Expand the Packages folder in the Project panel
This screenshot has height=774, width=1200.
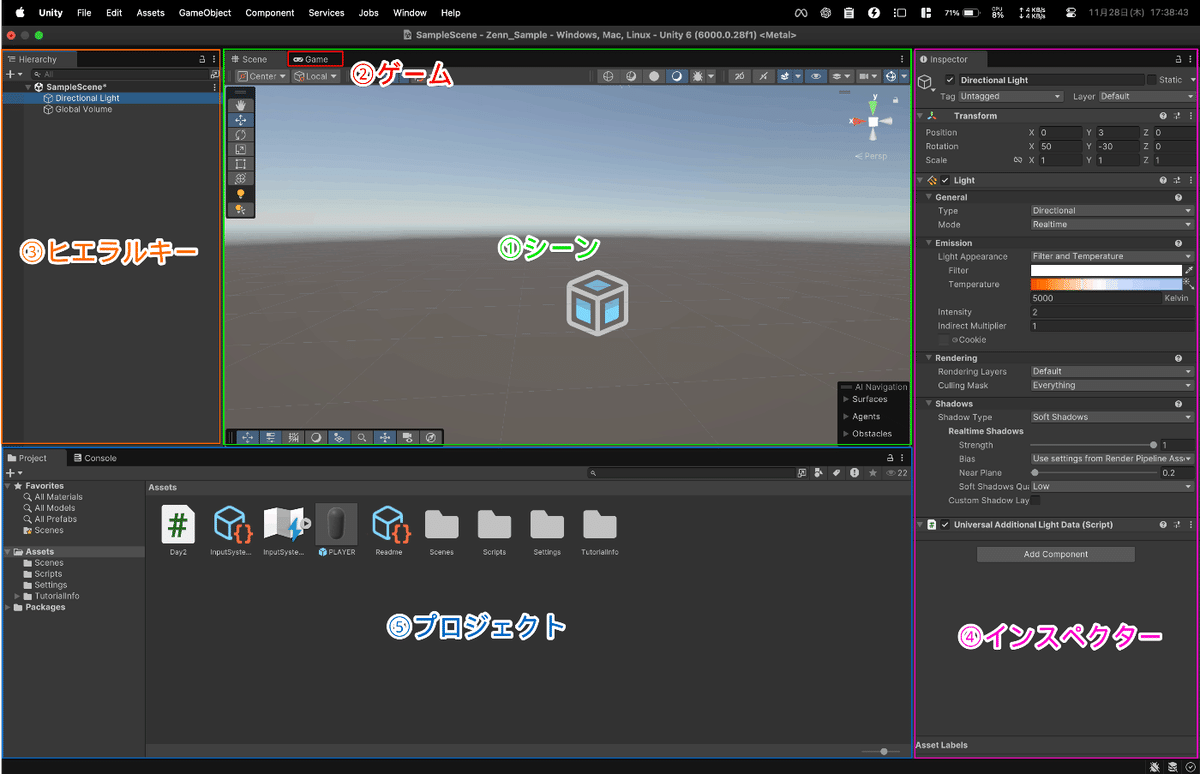(x=8, y=606)
